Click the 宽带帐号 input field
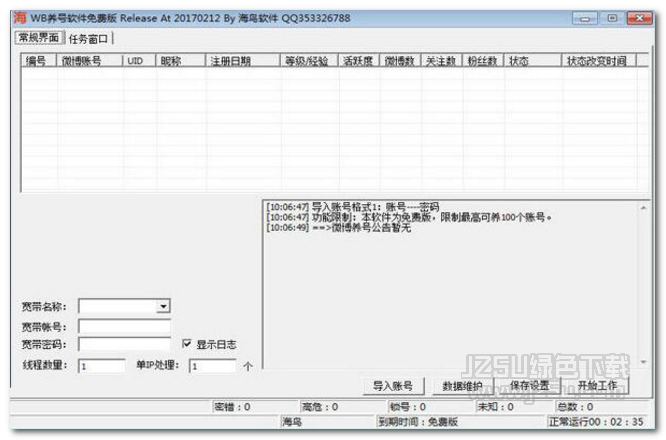 [x=124, y=326]
